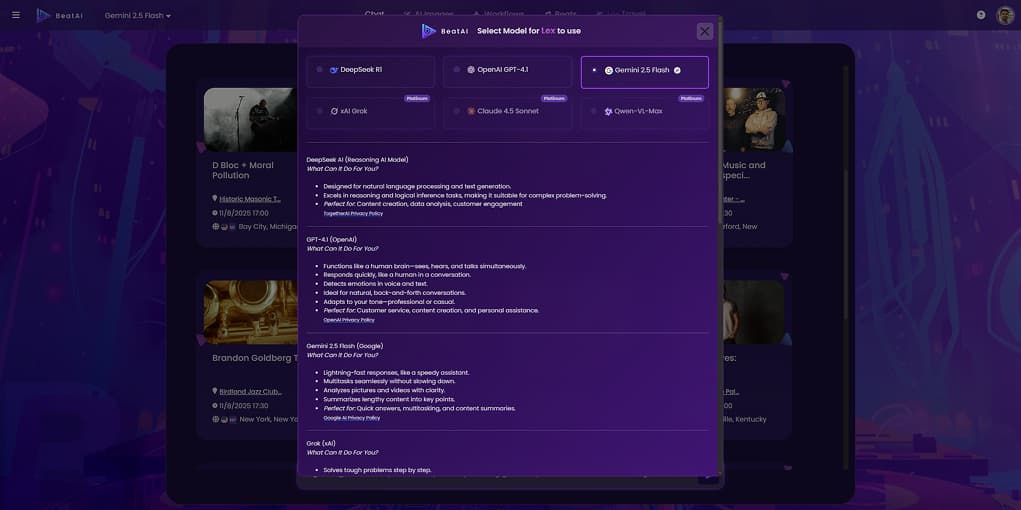Click the Claude starburst icon
Viewport: 1021px width, 510px height.
[471, 111]
